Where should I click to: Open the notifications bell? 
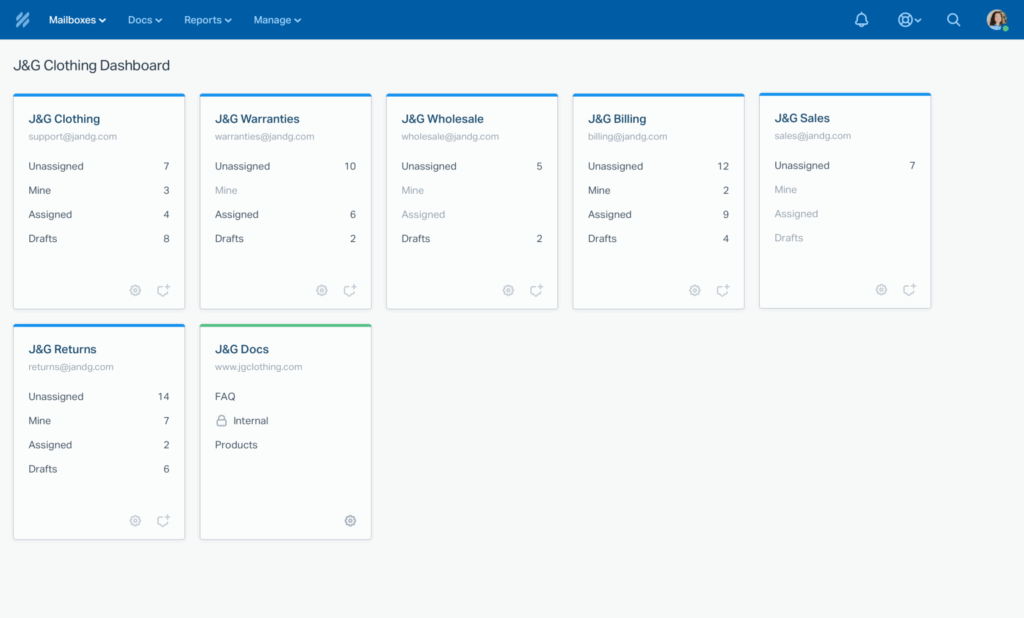(x=861, y=20)
